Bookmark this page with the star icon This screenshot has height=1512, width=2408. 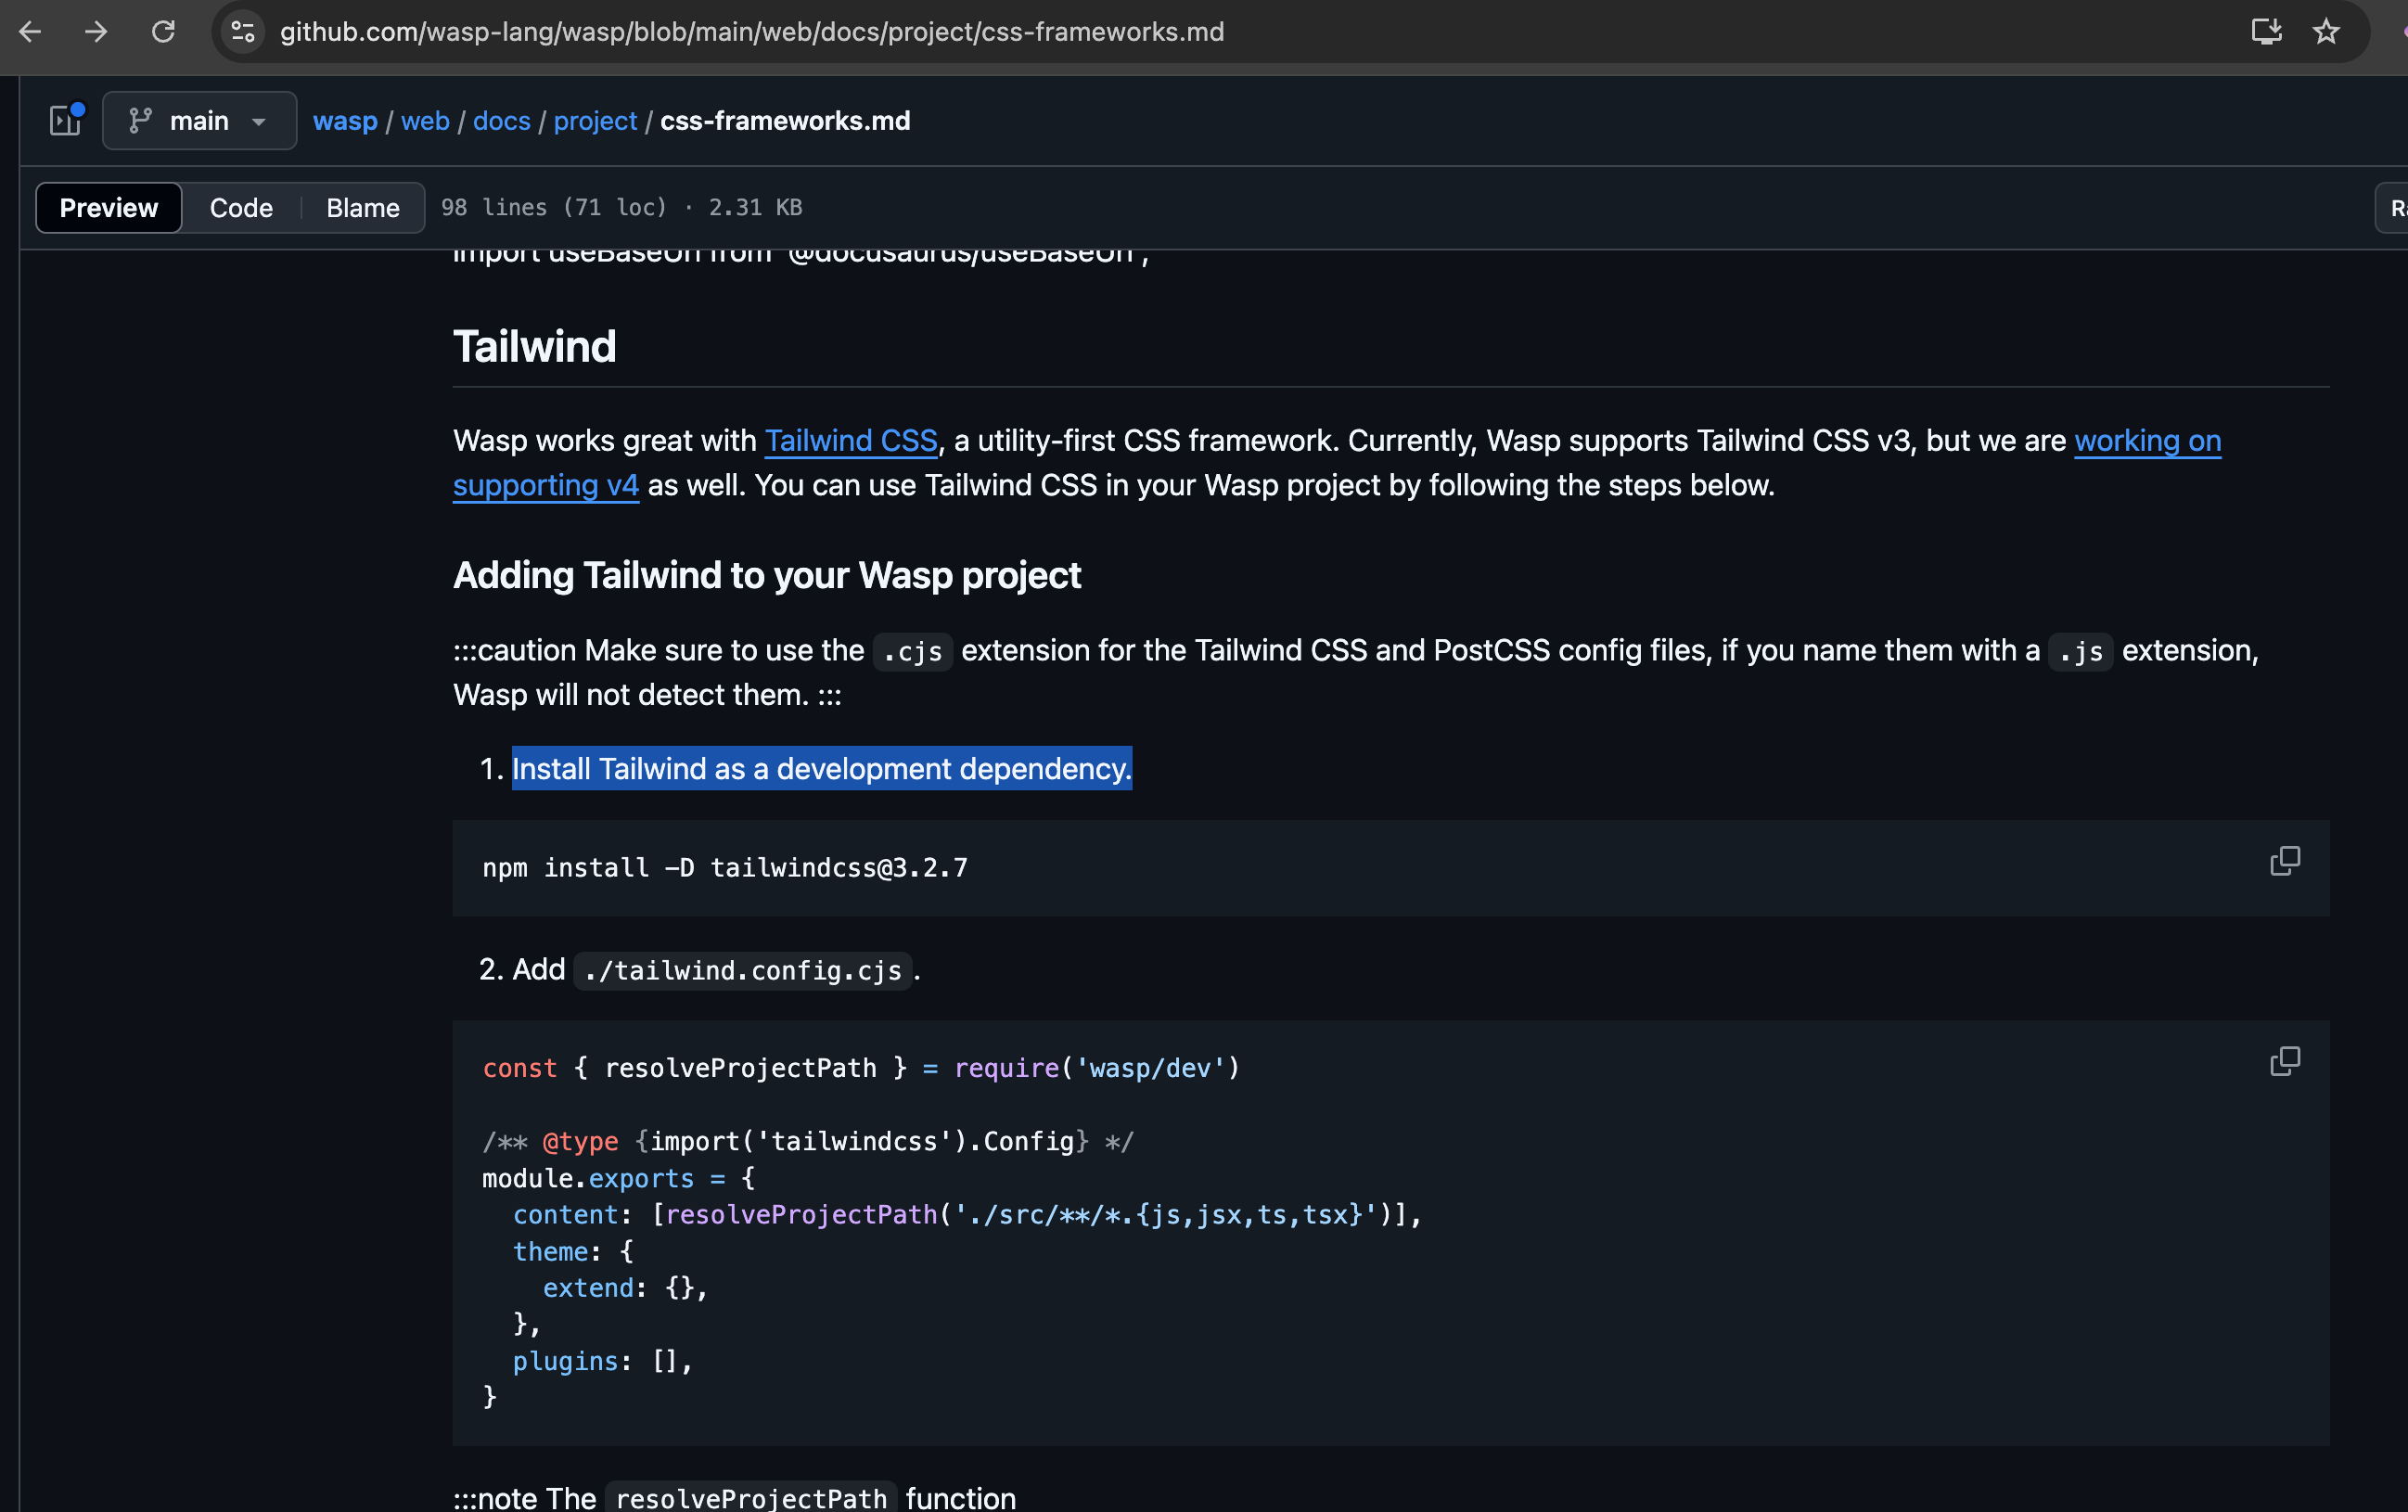(x=2327, y=32)
